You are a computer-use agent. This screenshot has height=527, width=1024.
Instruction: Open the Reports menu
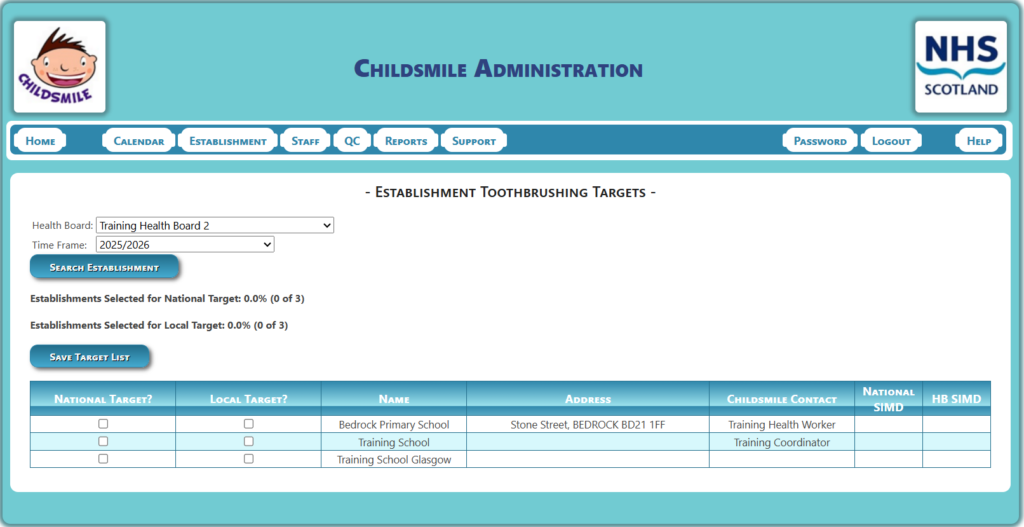(406, 141)
